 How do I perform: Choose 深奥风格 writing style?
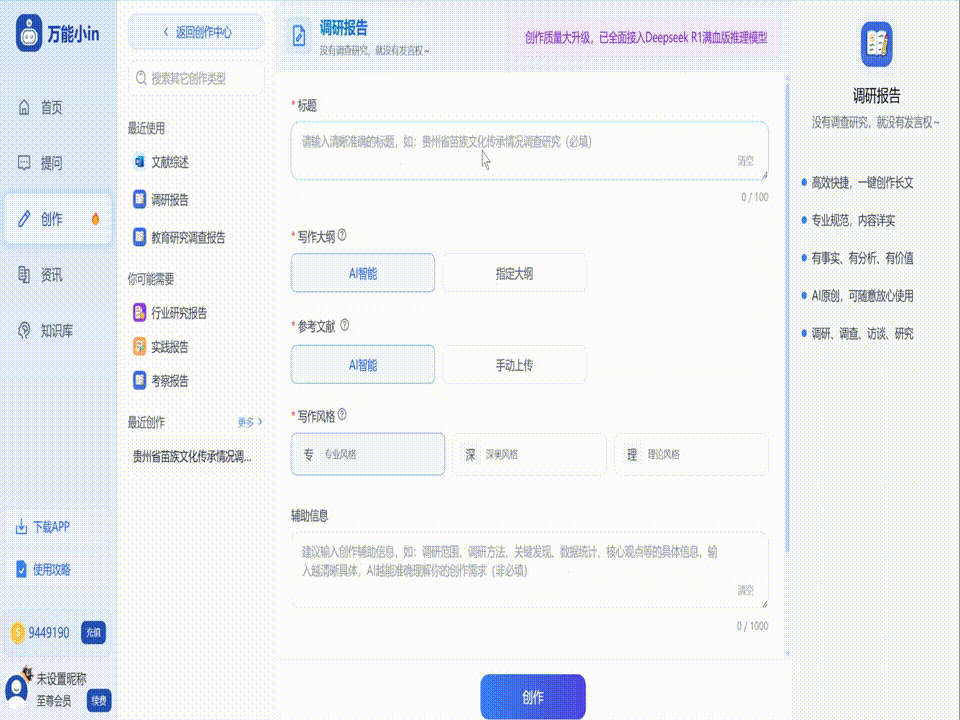click(530, 454)
